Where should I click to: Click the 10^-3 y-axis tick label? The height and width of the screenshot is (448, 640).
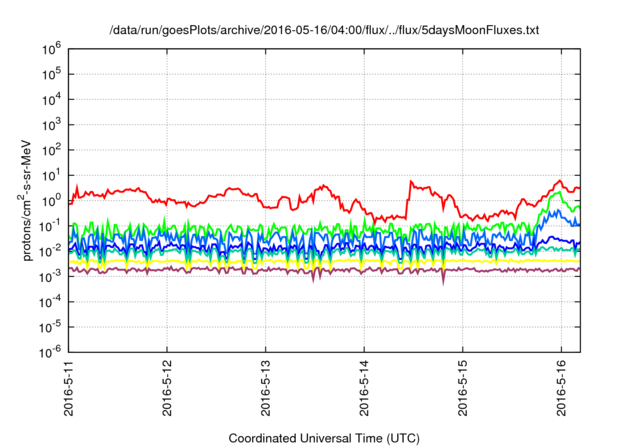point(51,277)
